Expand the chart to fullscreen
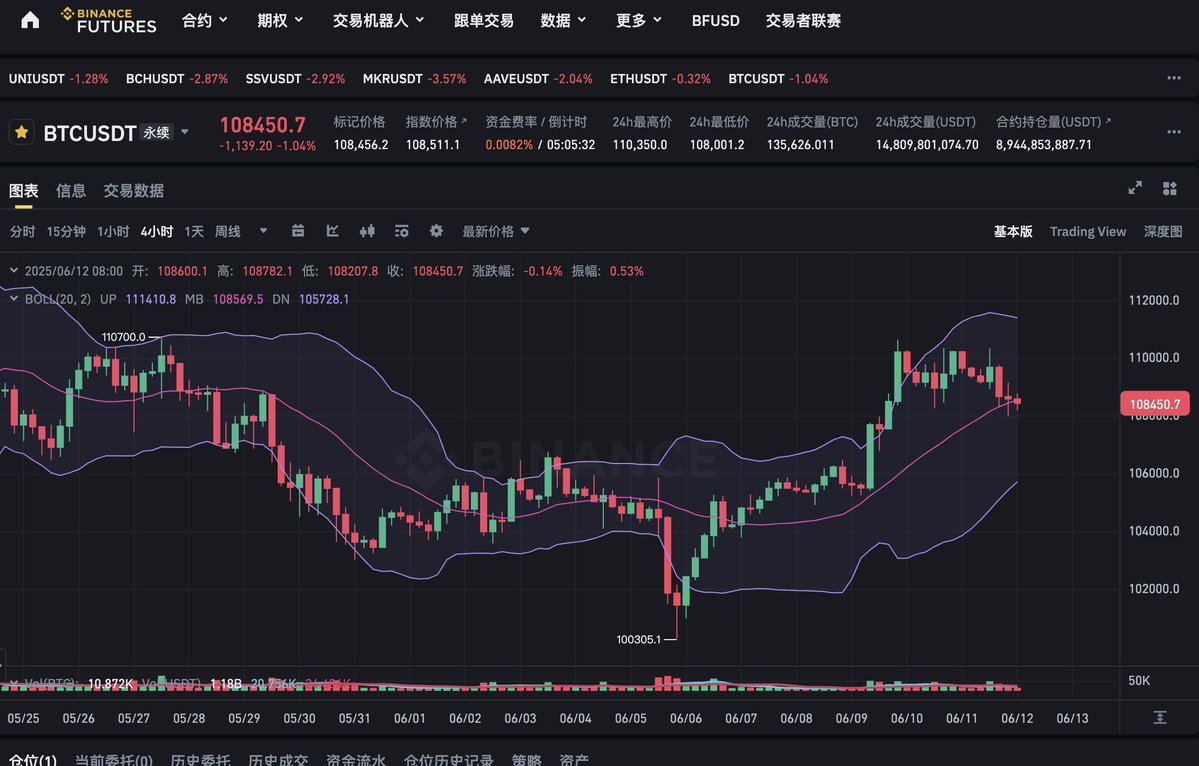 1136,189
